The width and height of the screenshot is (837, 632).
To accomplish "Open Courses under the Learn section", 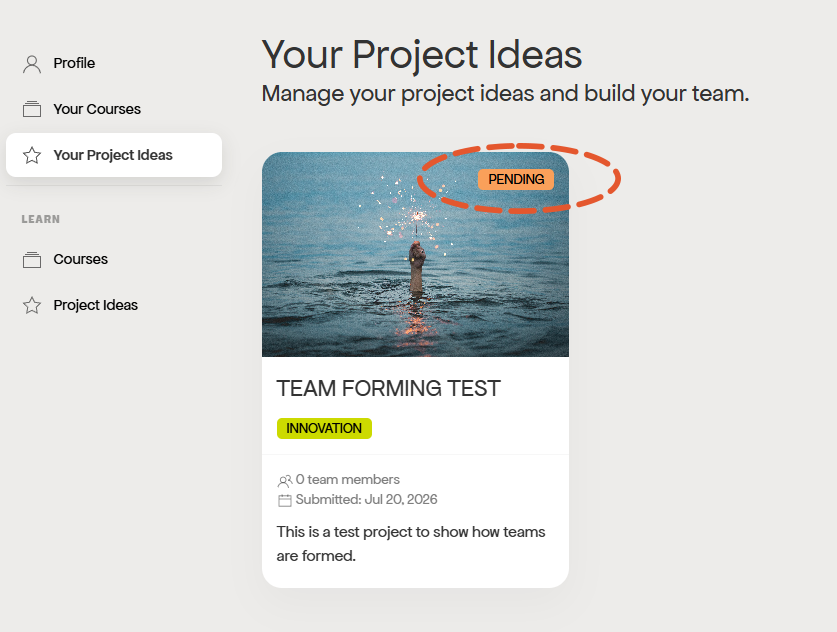I will click(x=114, y=259).
